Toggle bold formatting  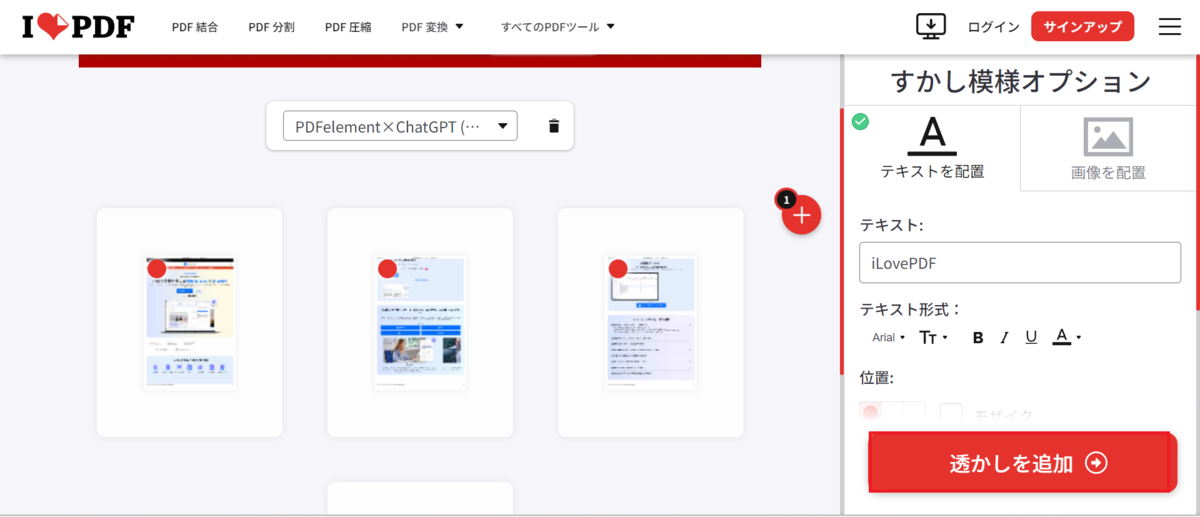[x=978, y=338]
